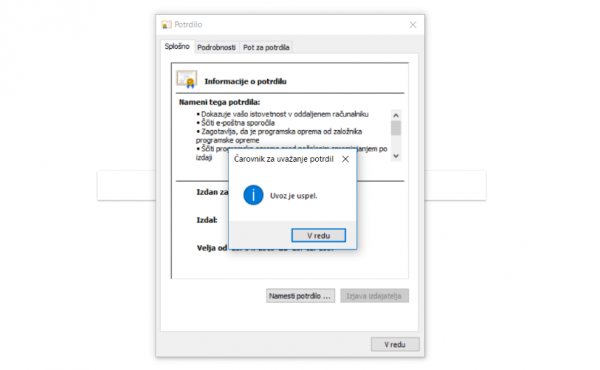Click V redu in the import wizard dialog
This screenshot has width=600, height=370.
(x=318, y=235)
